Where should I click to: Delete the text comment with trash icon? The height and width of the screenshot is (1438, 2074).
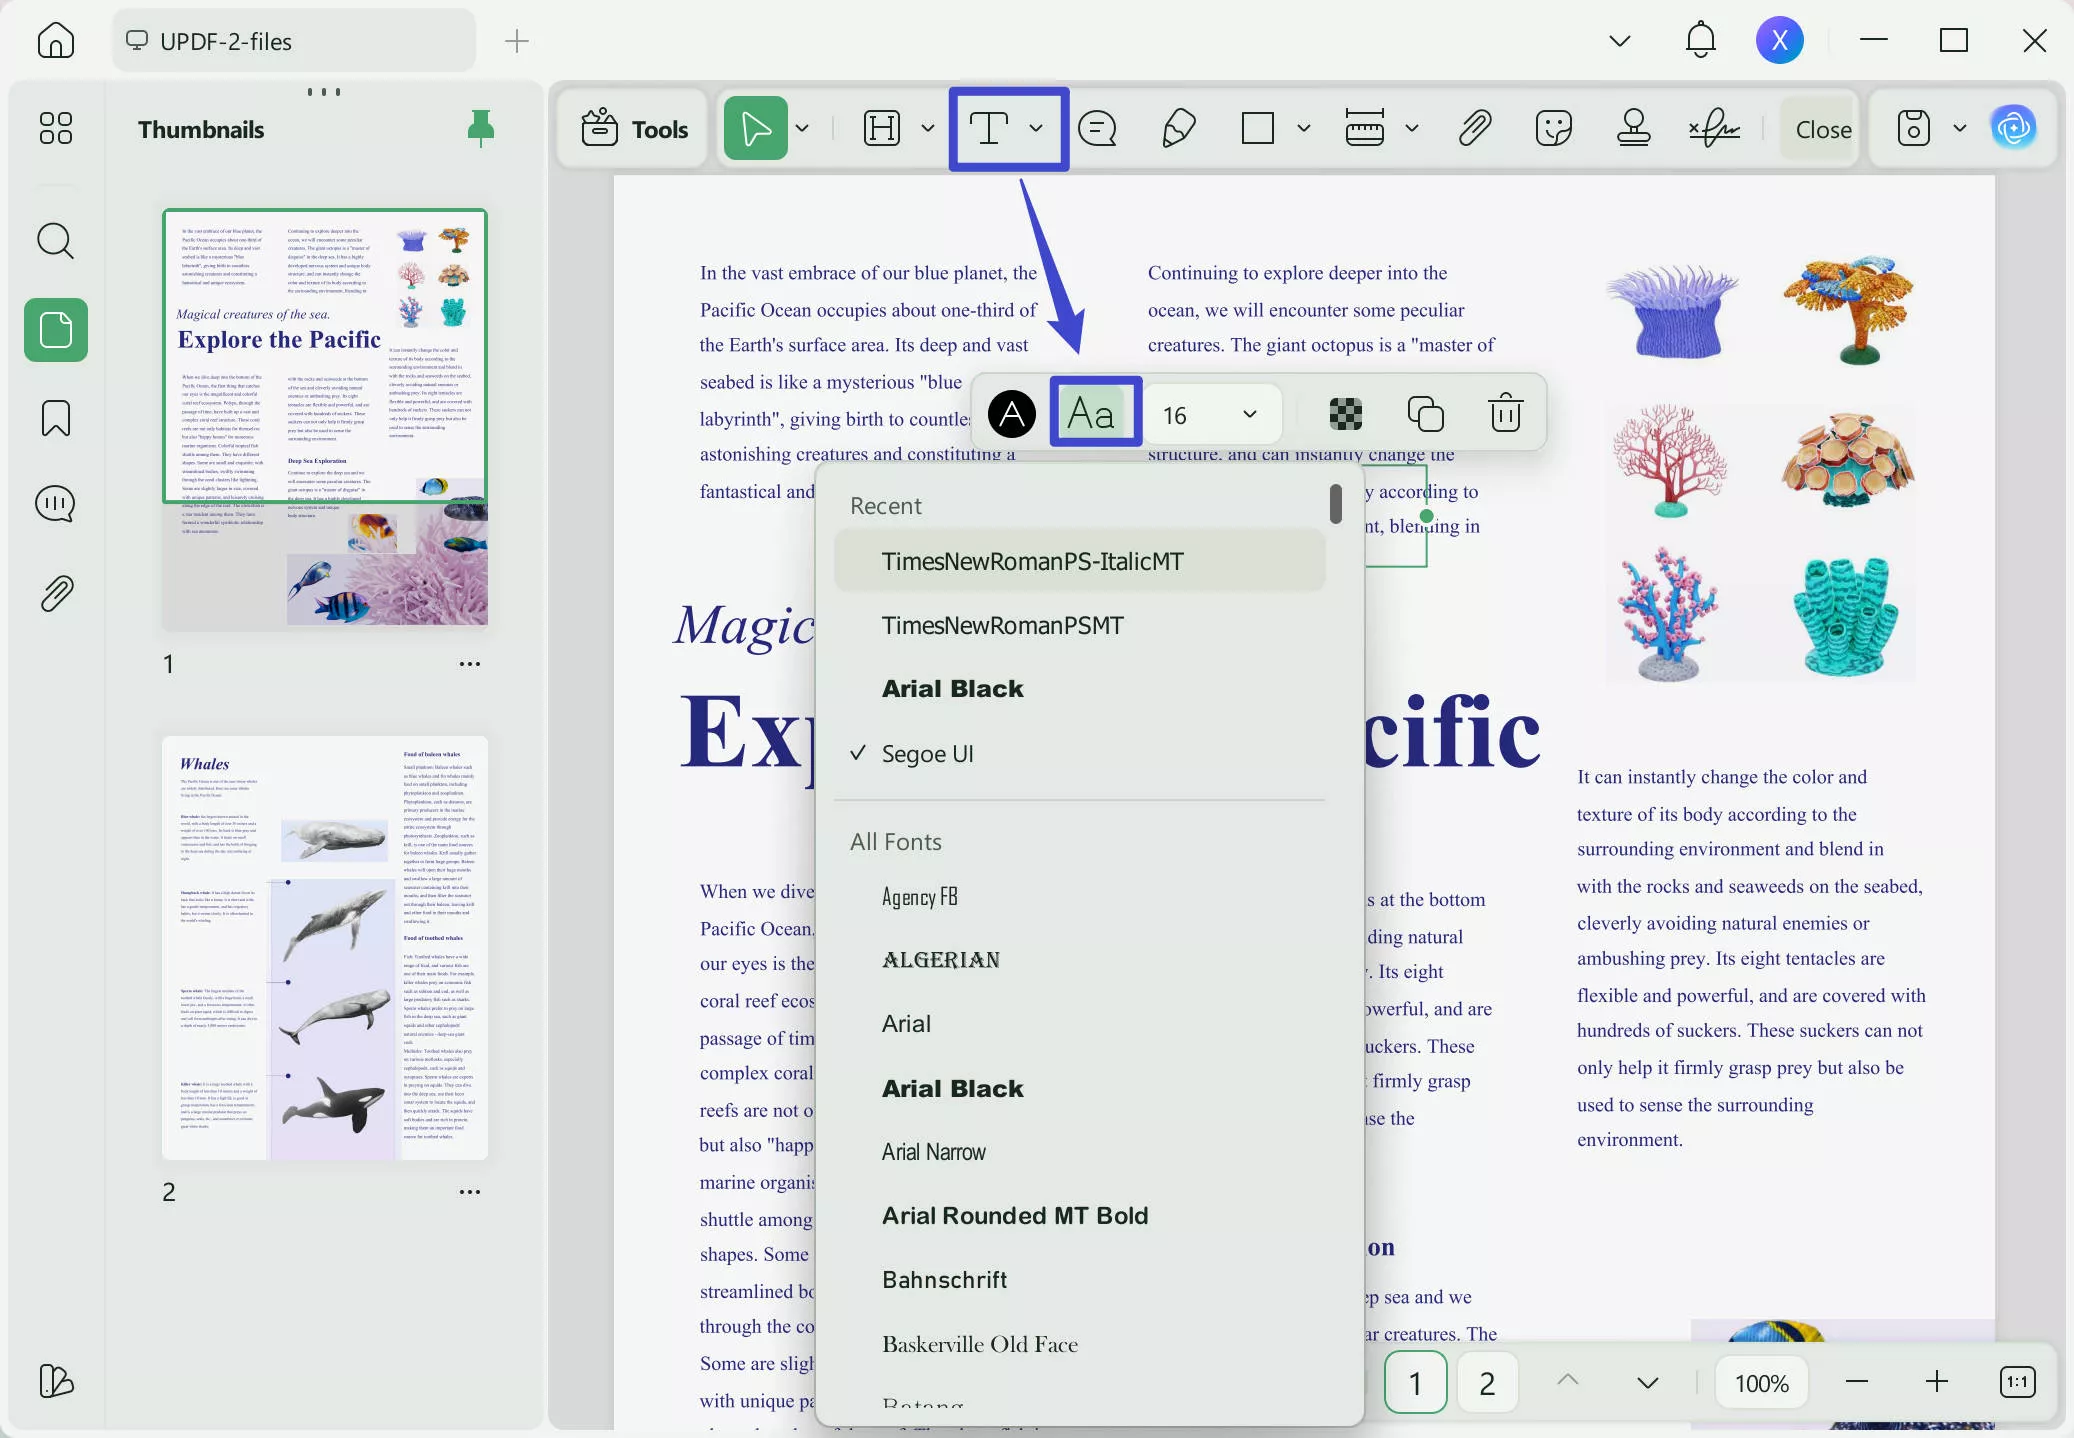1505,413
